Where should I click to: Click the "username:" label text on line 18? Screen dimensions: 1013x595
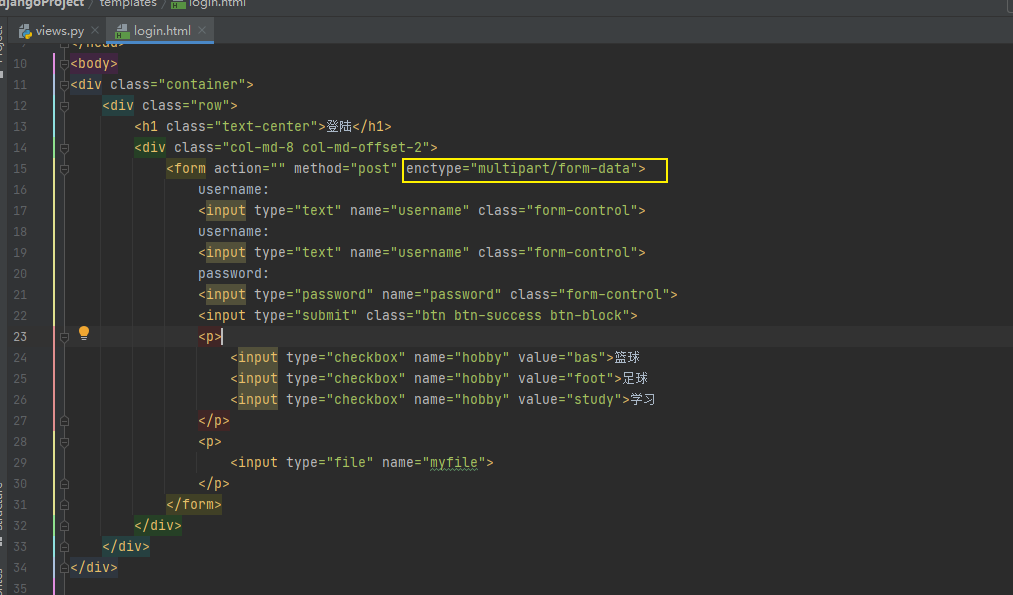pos(233,231)
